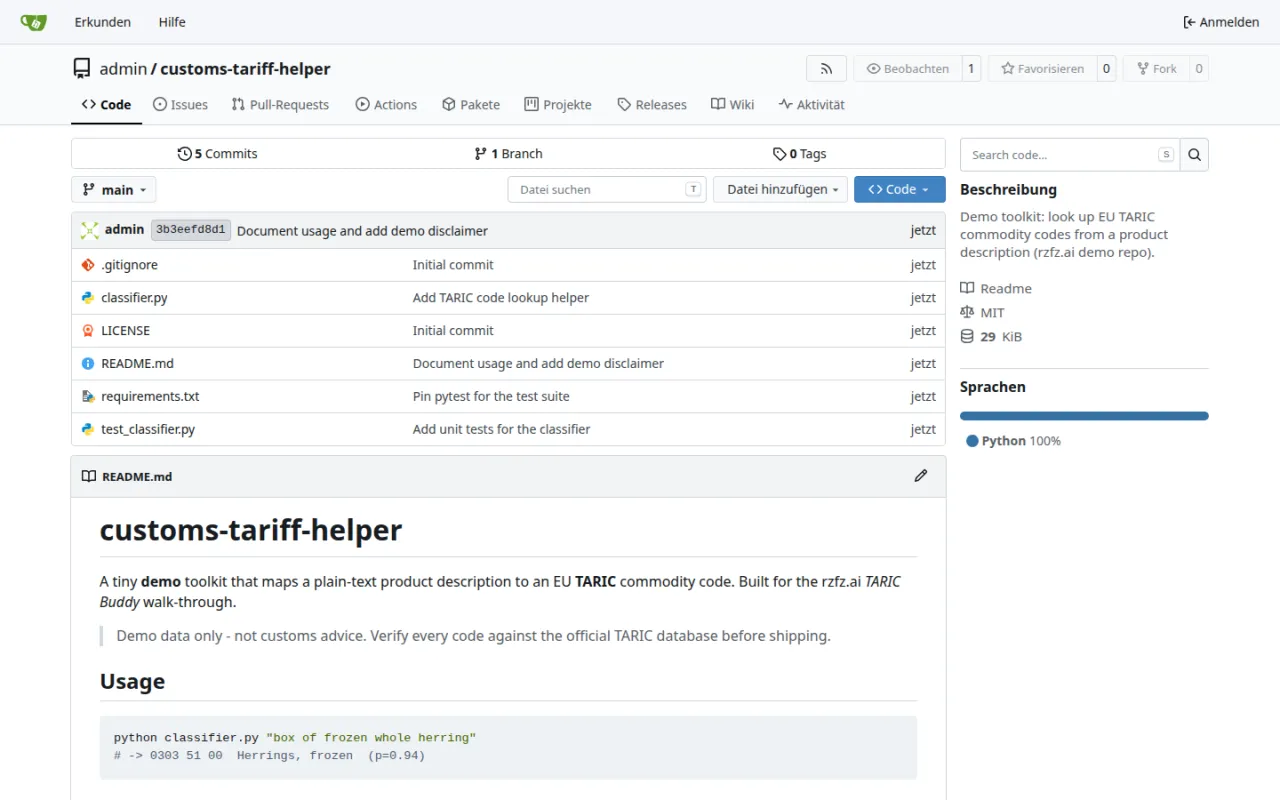Click the Fork button
Viewport: 1280px width, 800px height.
1156,69
